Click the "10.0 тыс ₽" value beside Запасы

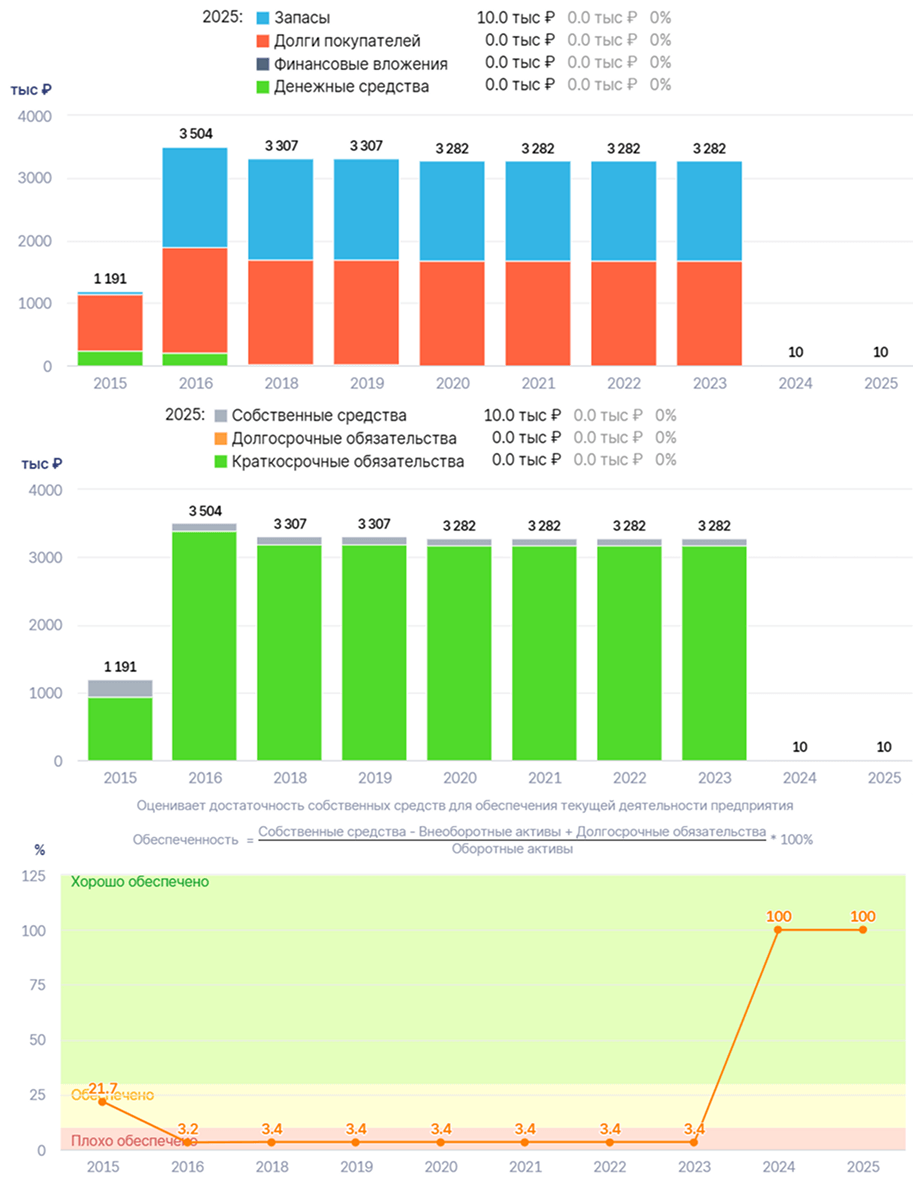pos(515,17)
